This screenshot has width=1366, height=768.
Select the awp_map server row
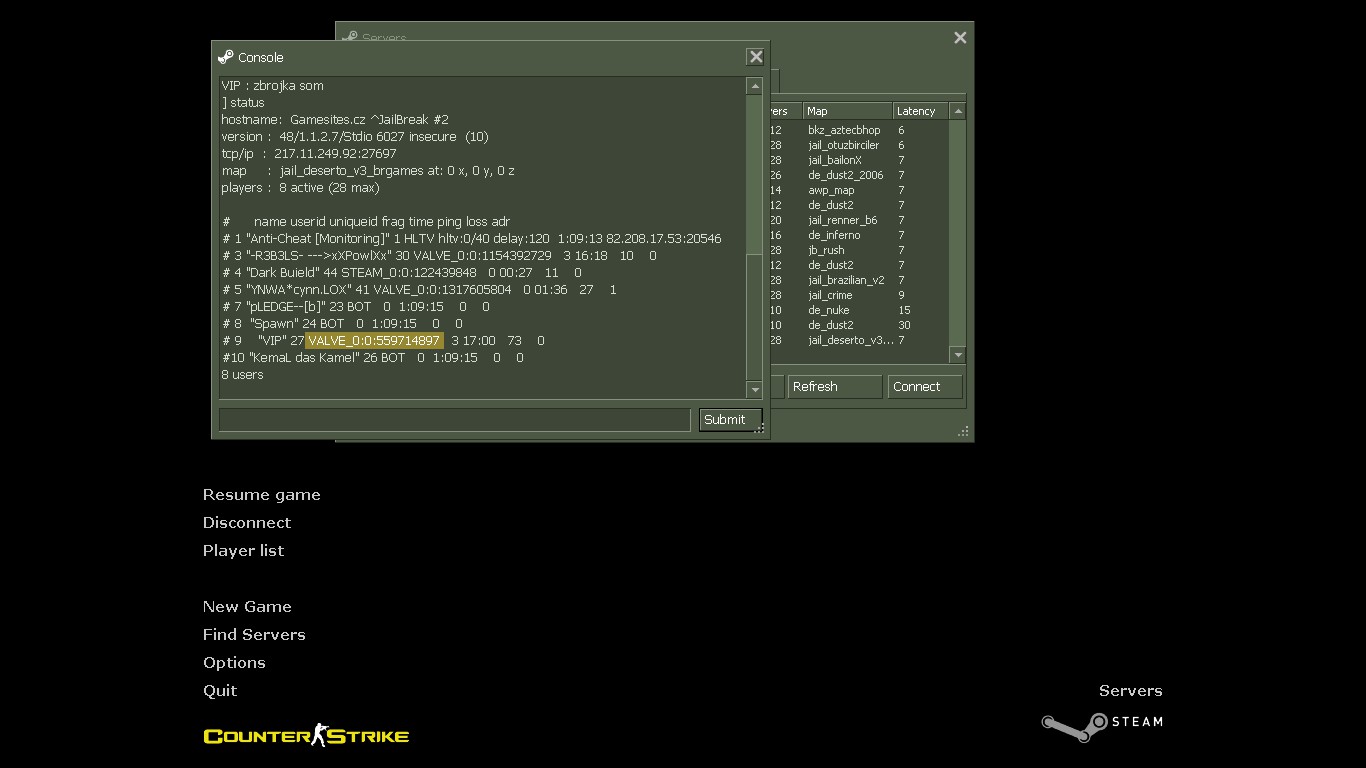857,190
